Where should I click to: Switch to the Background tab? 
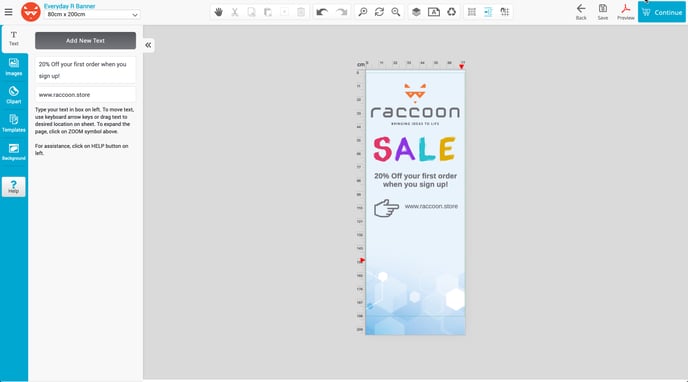(x=14, y=152)
